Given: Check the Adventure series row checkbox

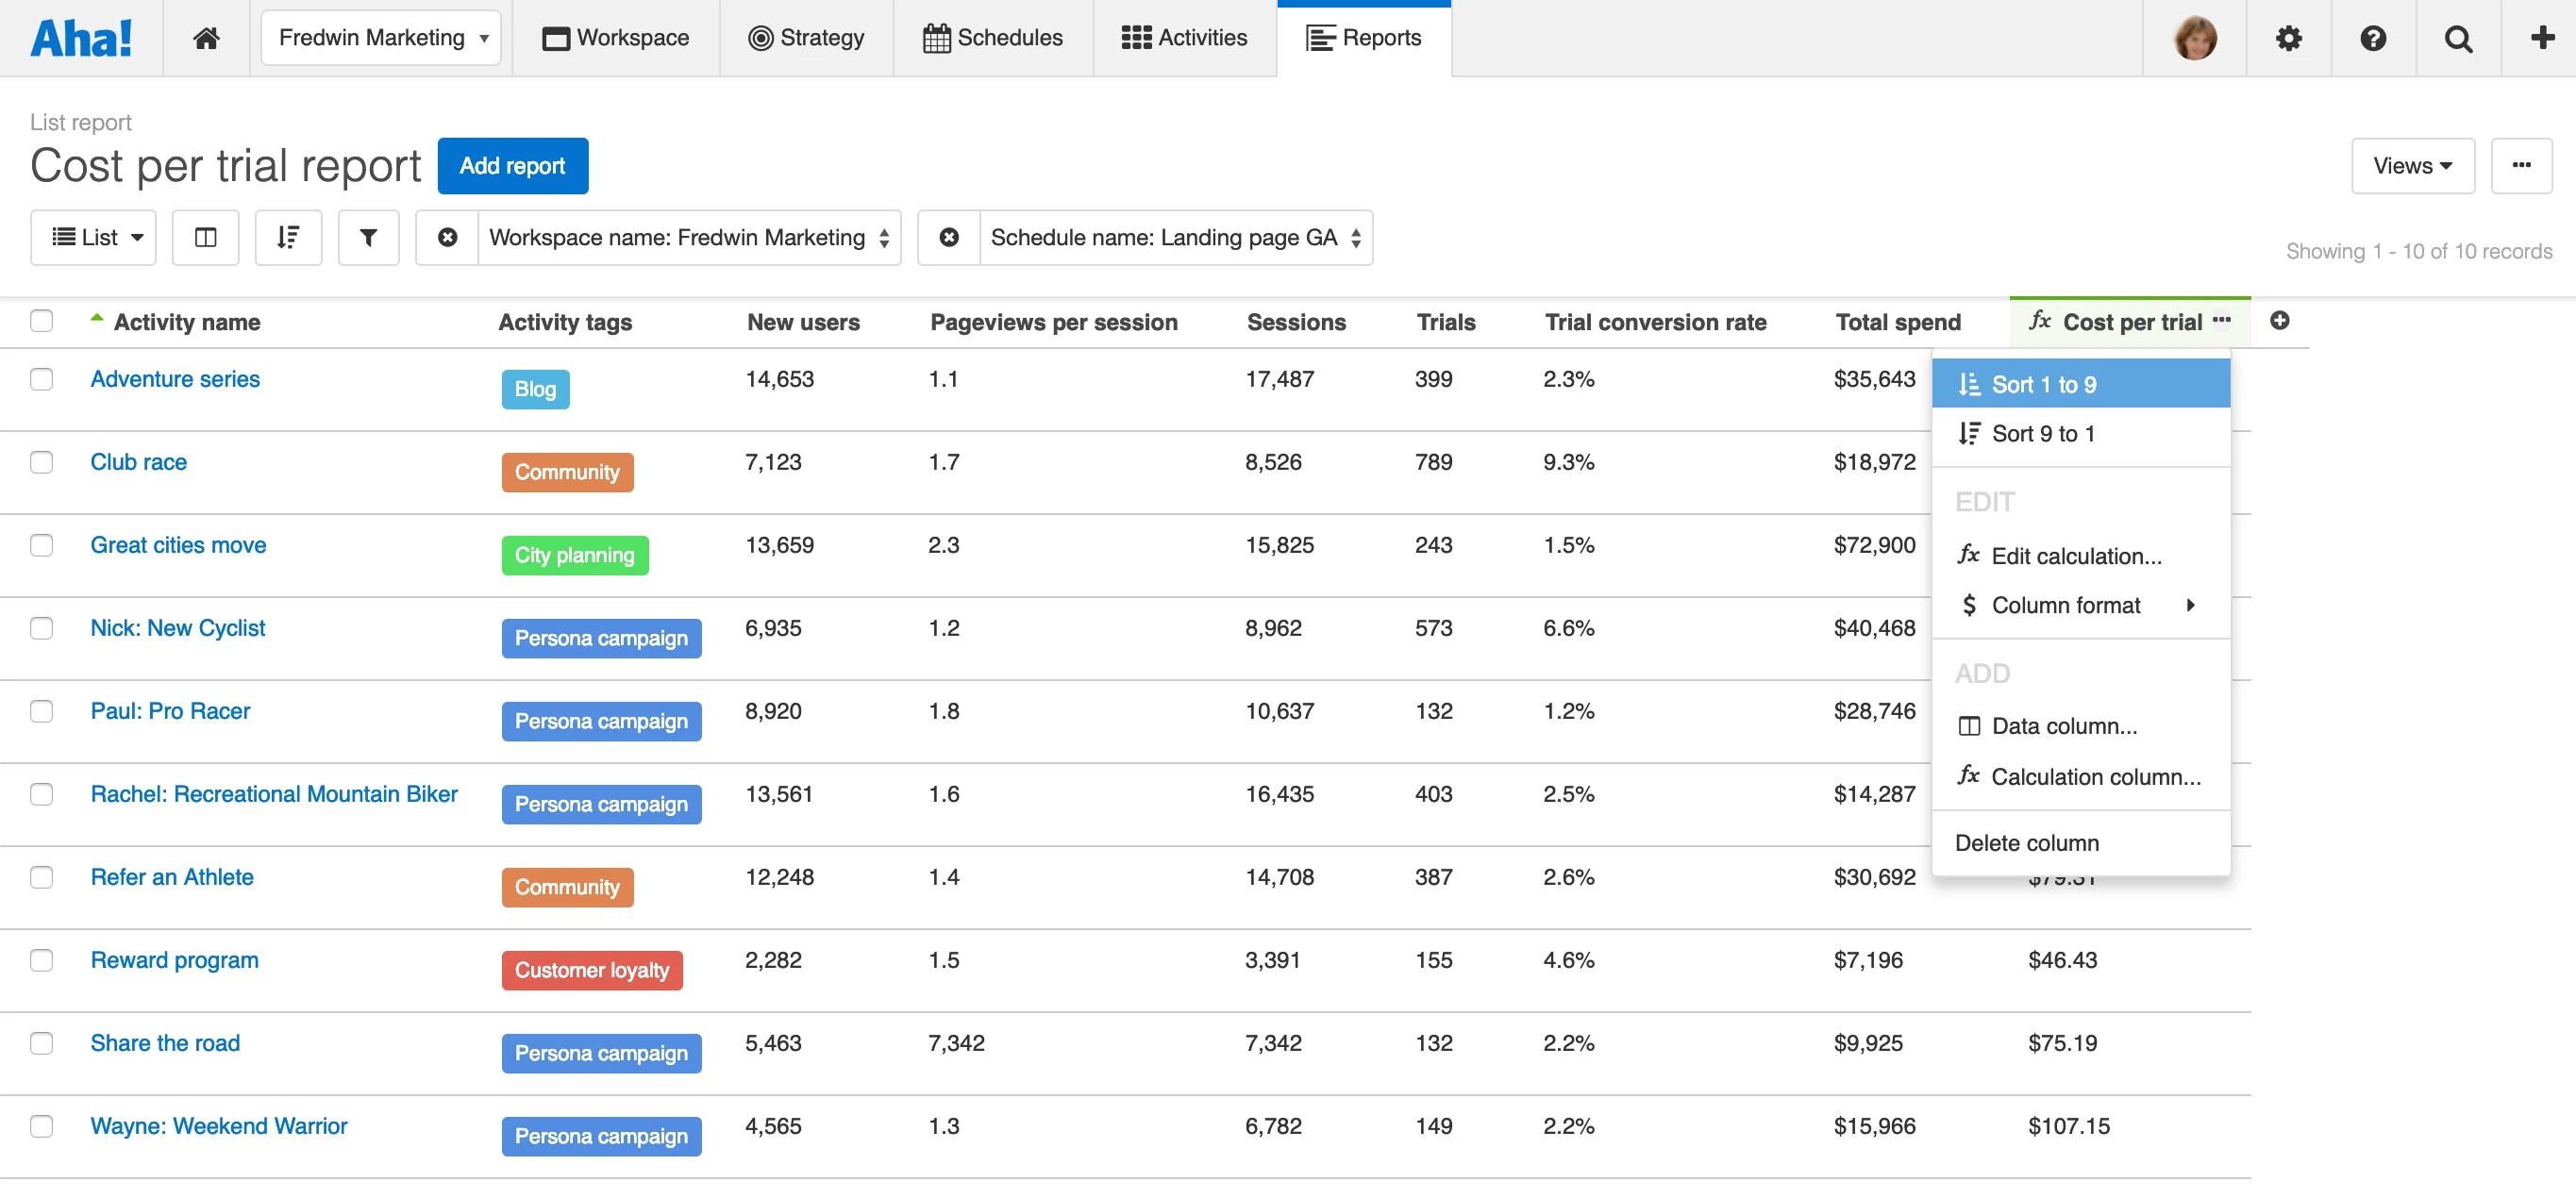Looking at the screenshot, I should (41, 379).
